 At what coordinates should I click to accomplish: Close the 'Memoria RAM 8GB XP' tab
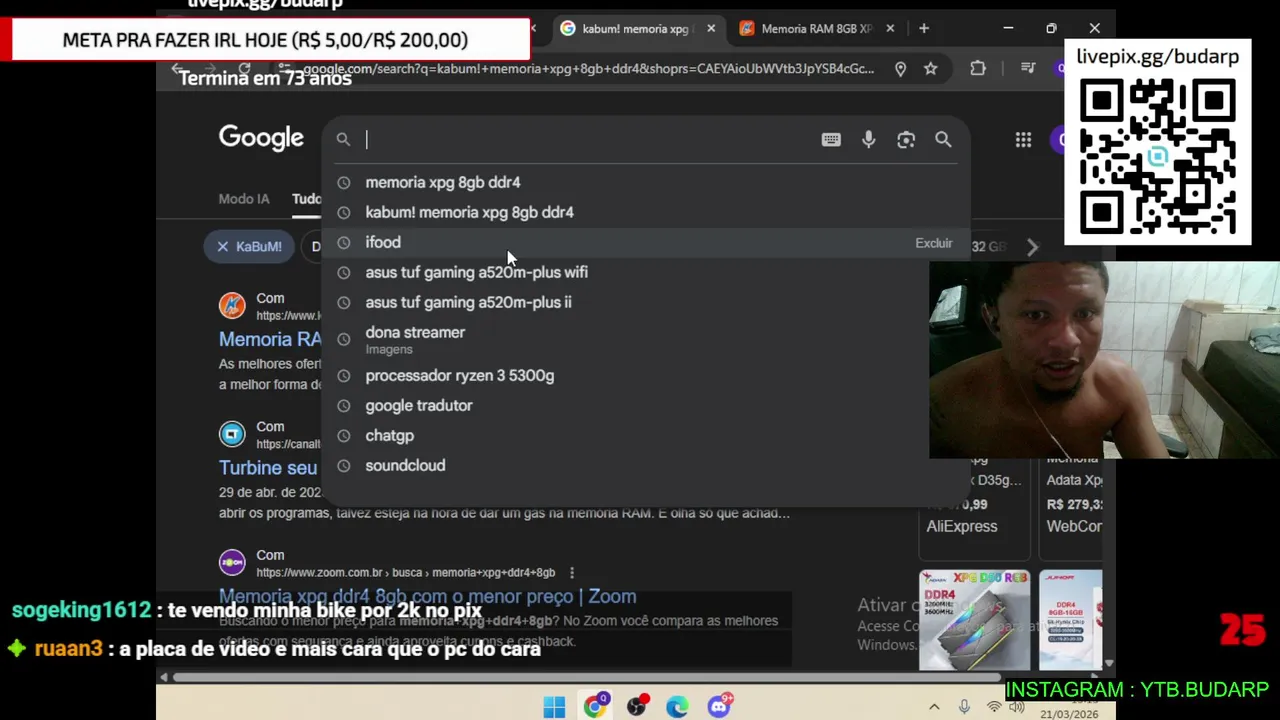pyautogui.click(x=890, y=28)
